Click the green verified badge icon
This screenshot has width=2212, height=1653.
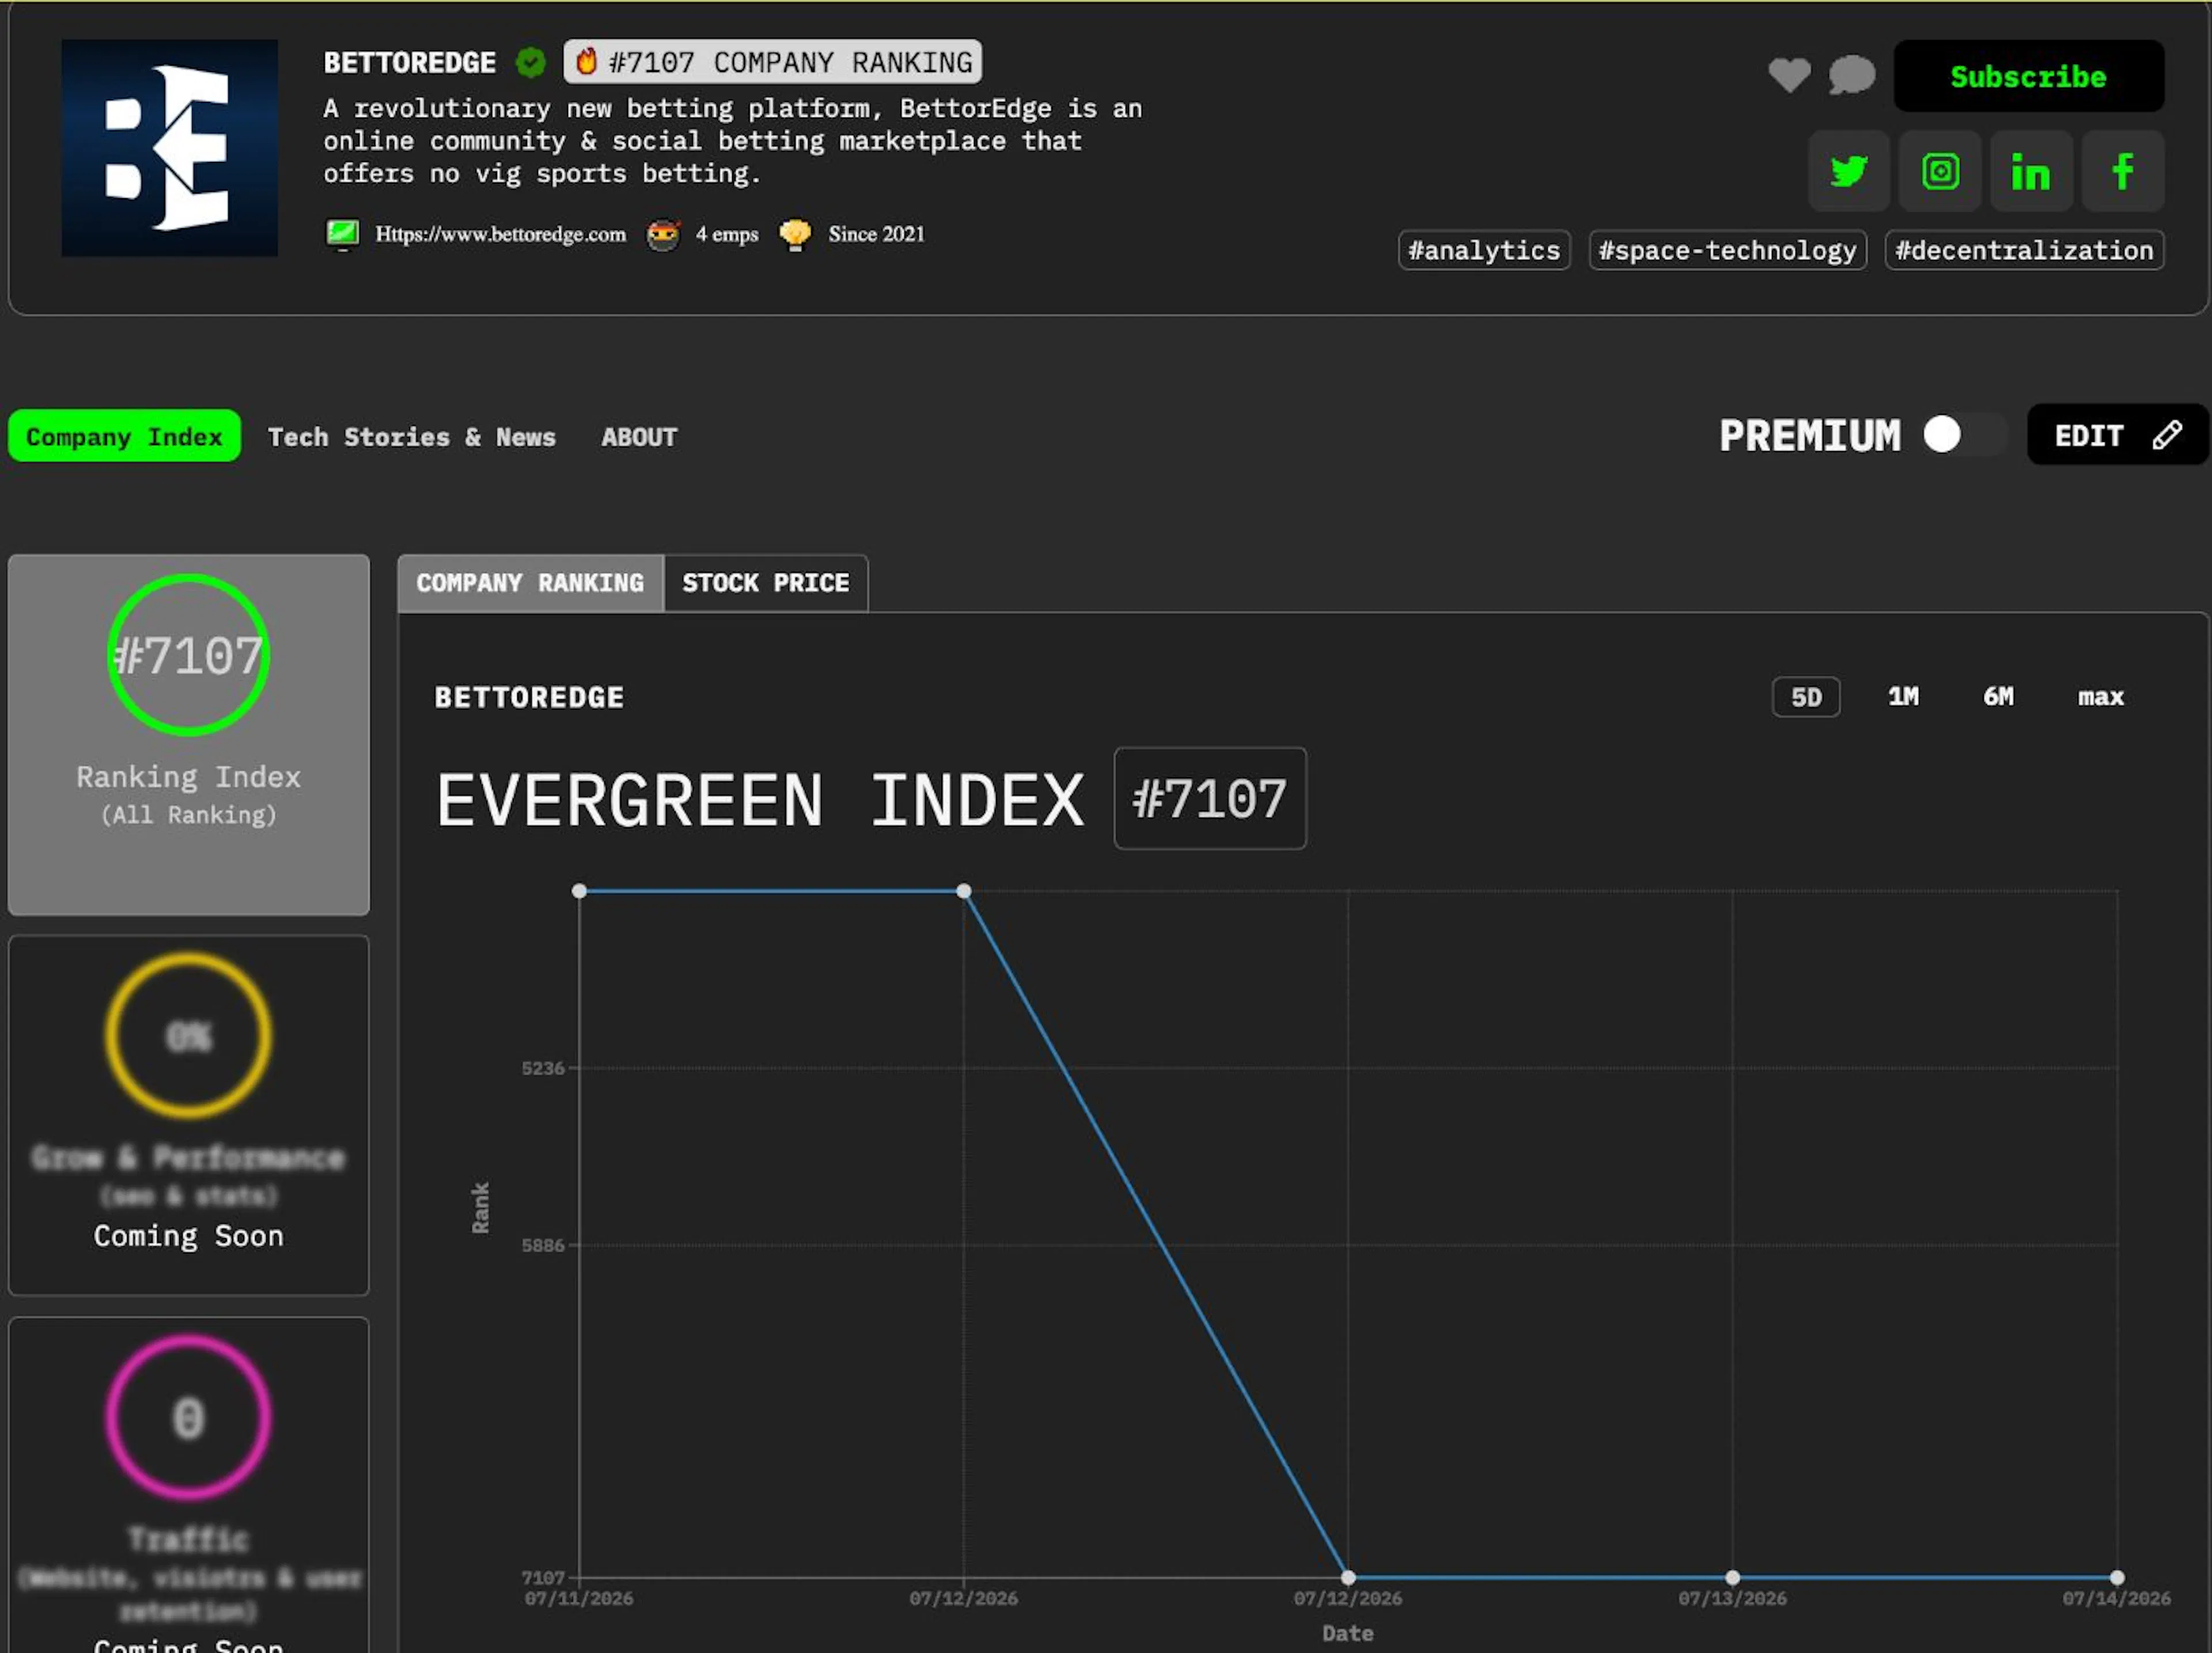pyautogui.click(x=530, y=63)
